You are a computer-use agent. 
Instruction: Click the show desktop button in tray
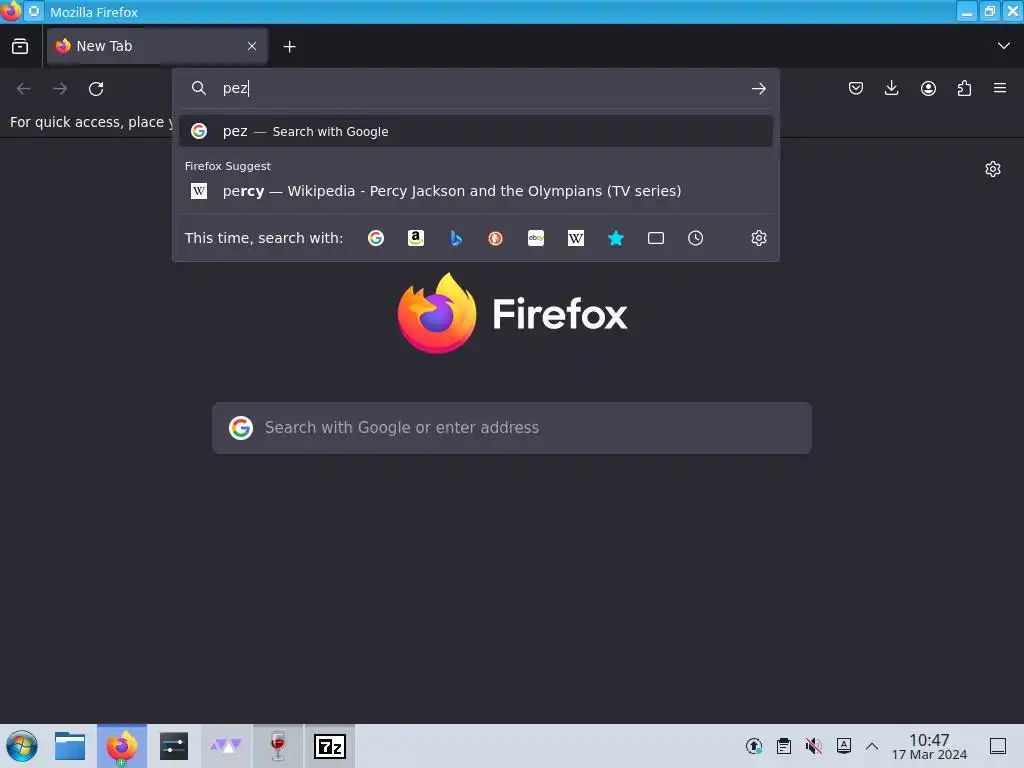(x=998, y=746)
